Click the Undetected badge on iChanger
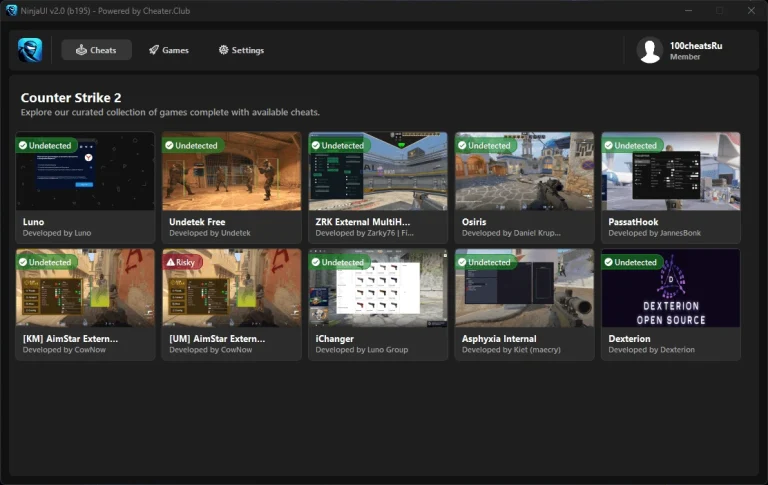The width and height of the screenshot is (768, 485). coord(339,262)
